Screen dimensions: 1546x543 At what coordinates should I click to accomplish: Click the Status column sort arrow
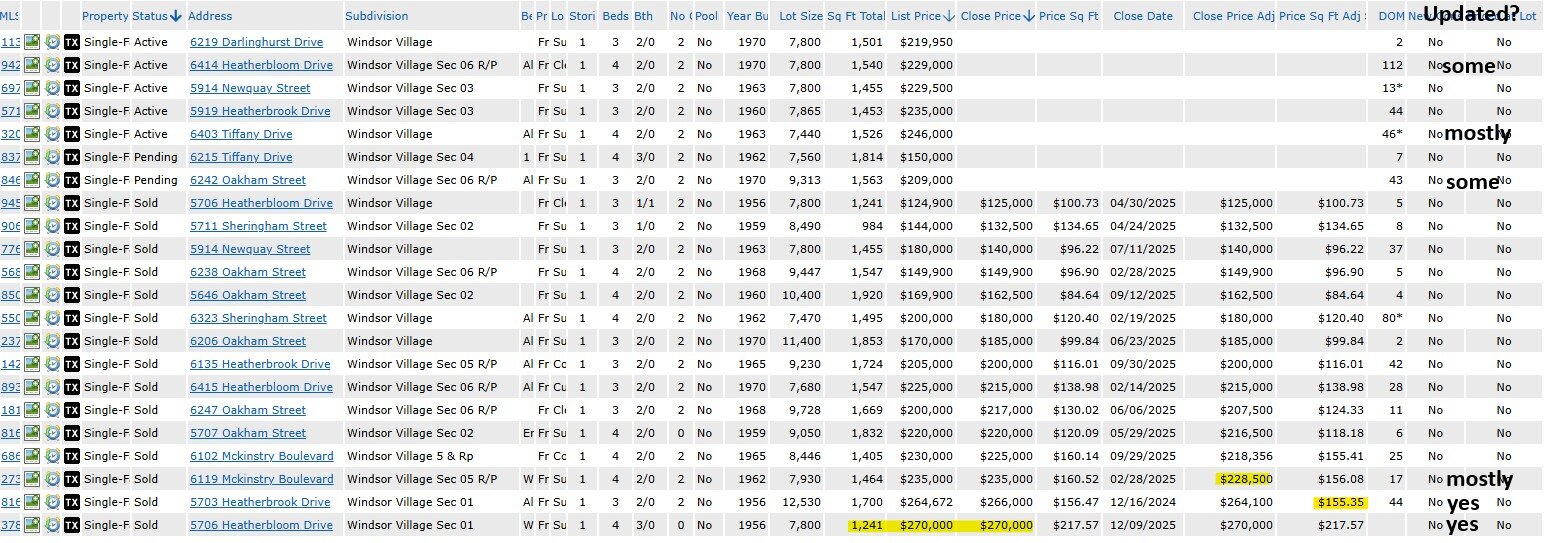pos(176,16)
